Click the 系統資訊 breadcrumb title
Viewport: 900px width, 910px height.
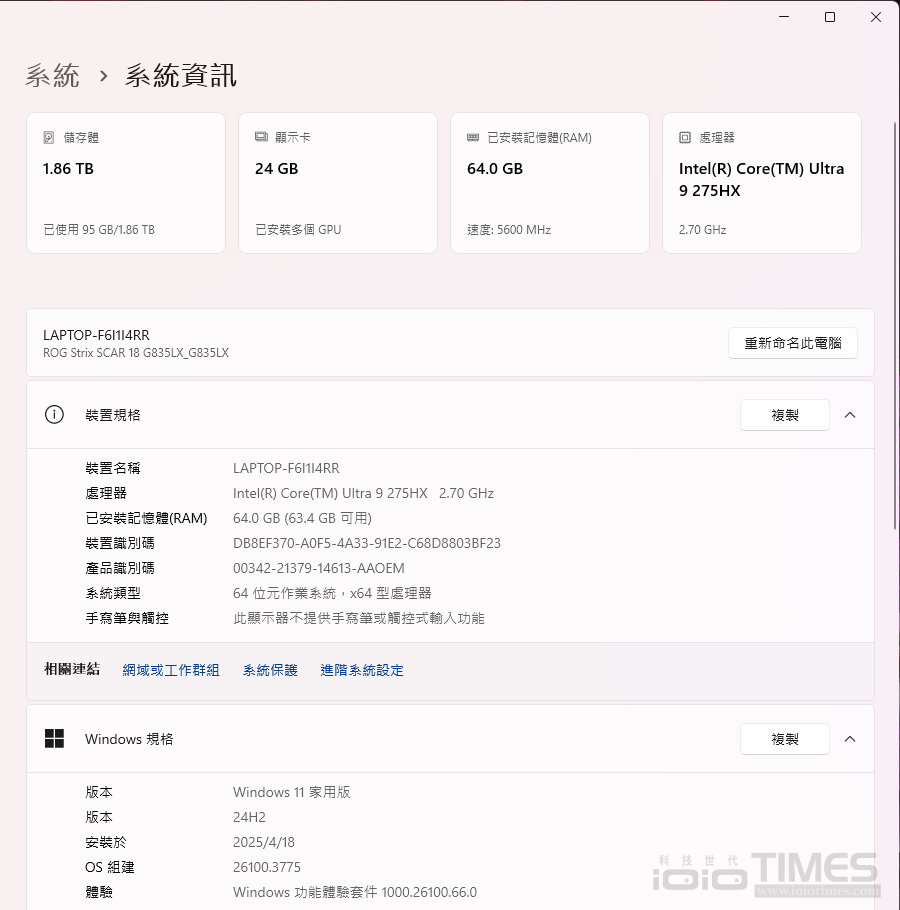pos(180,76)
